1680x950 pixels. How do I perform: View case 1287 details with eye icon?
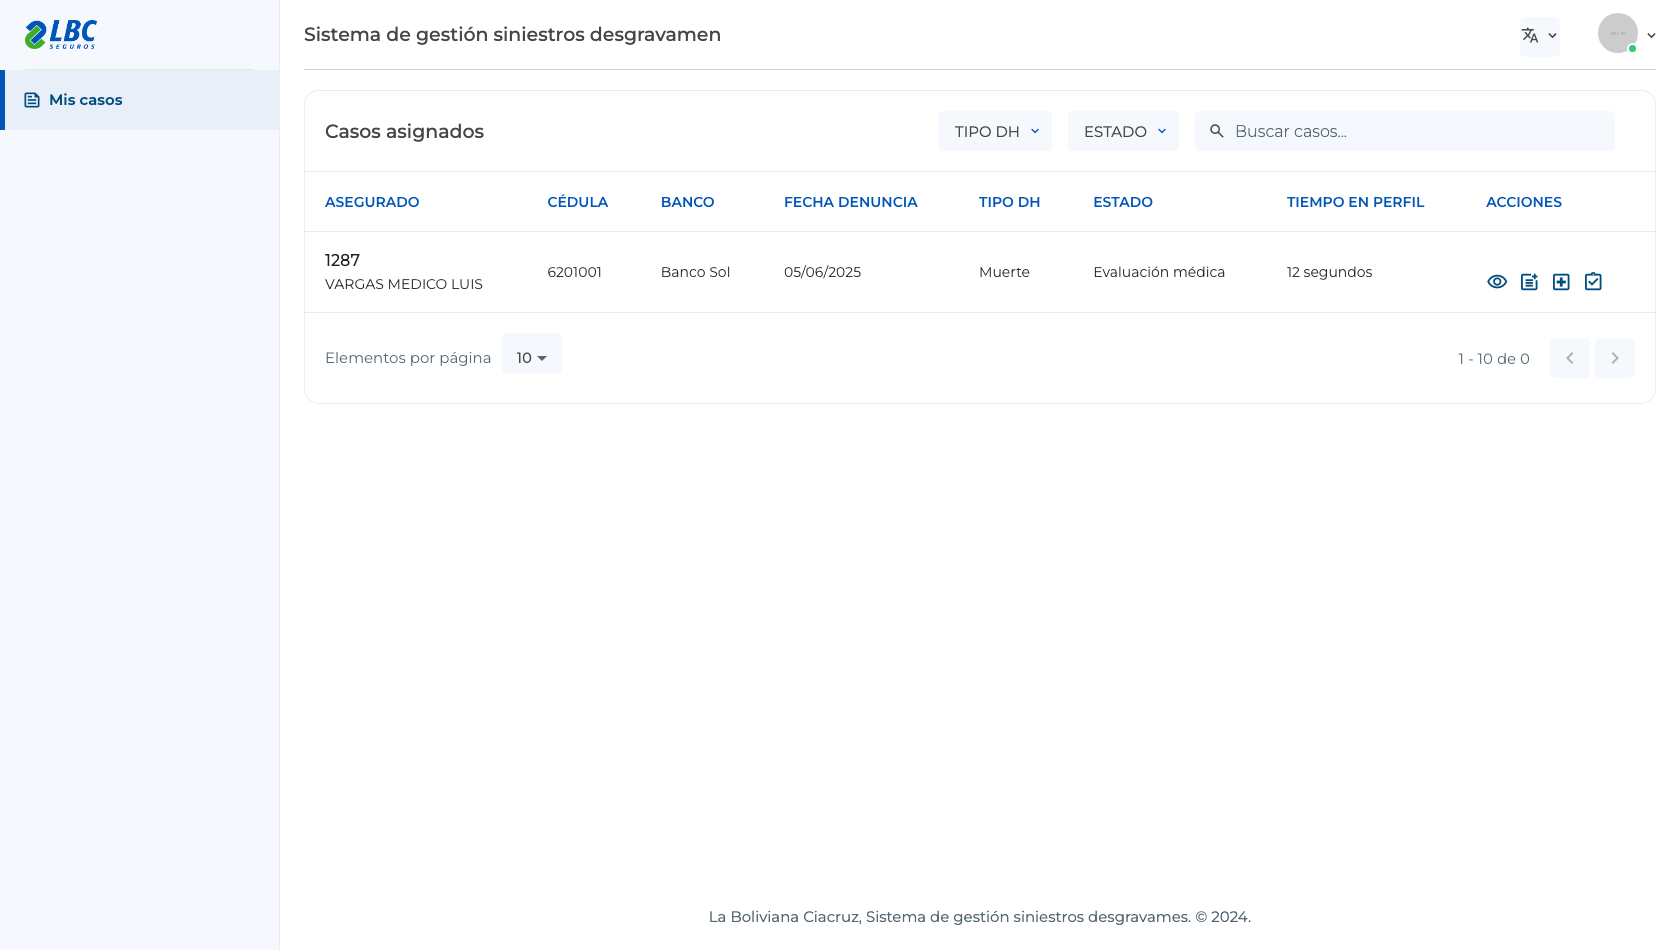pyautogui.click(x=1497, y=282)
